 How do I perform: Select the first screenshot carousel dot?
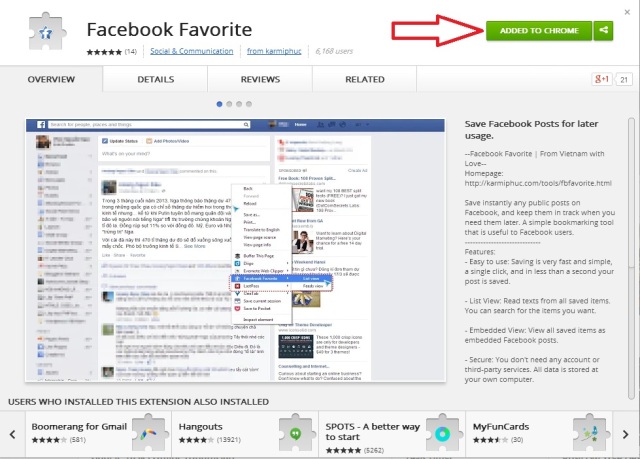(219, 104)
